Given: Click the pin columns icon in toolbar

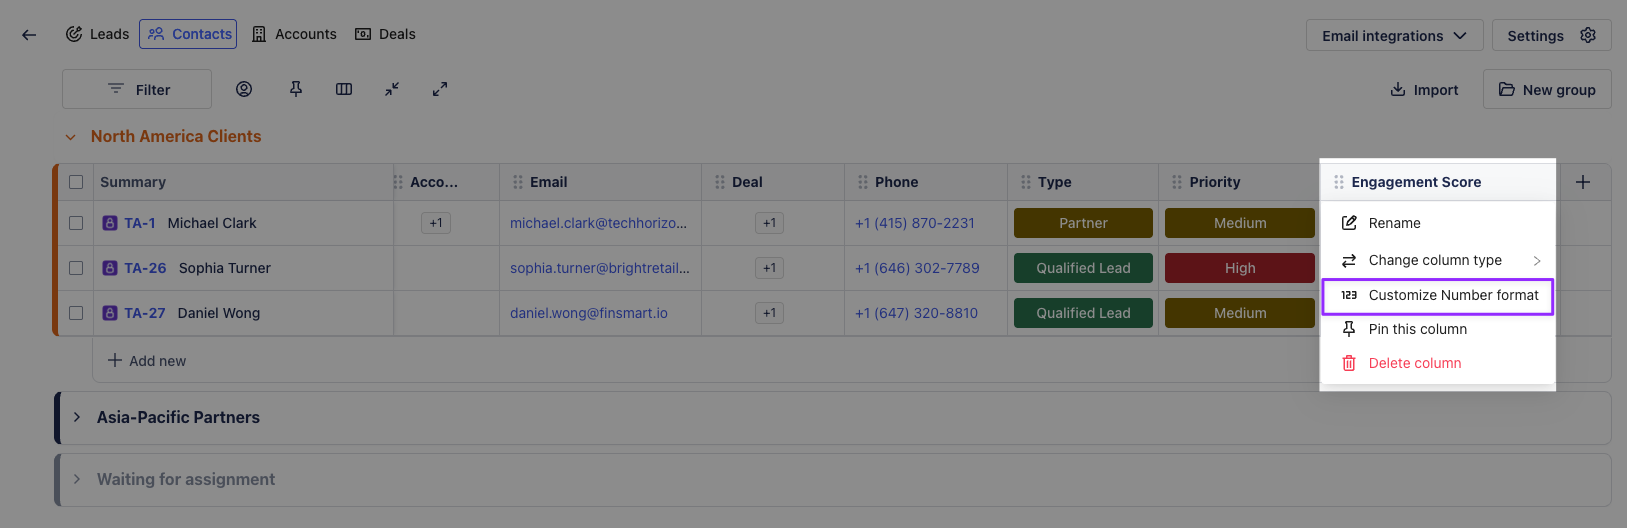Looking at the screenshot, I should 296,89.
